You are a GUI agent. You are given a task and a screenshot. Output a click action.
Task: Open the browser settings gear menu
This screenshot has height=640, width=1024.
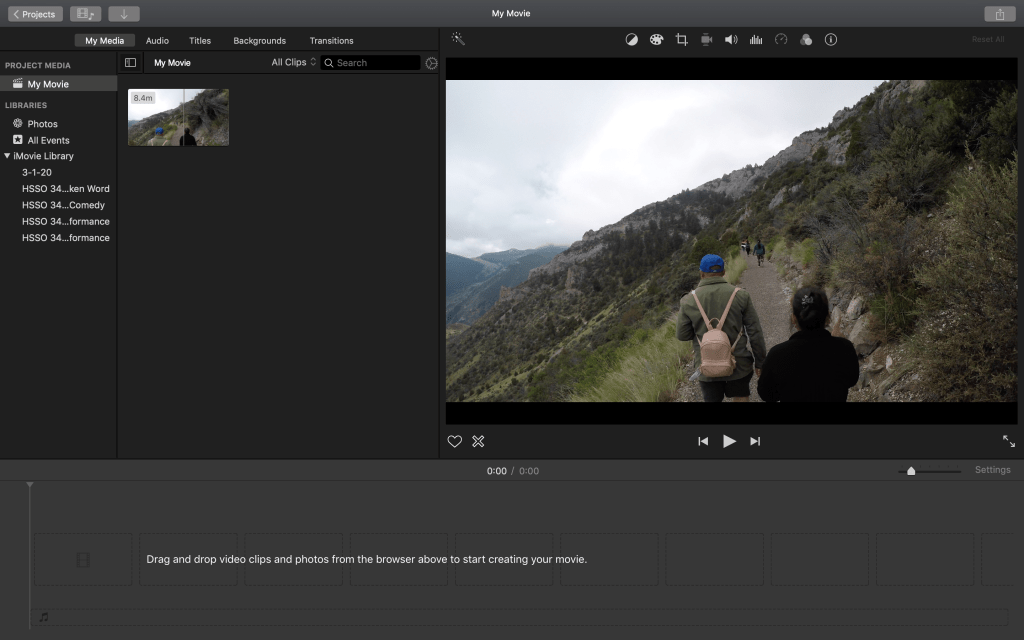[x=431, y=63]
